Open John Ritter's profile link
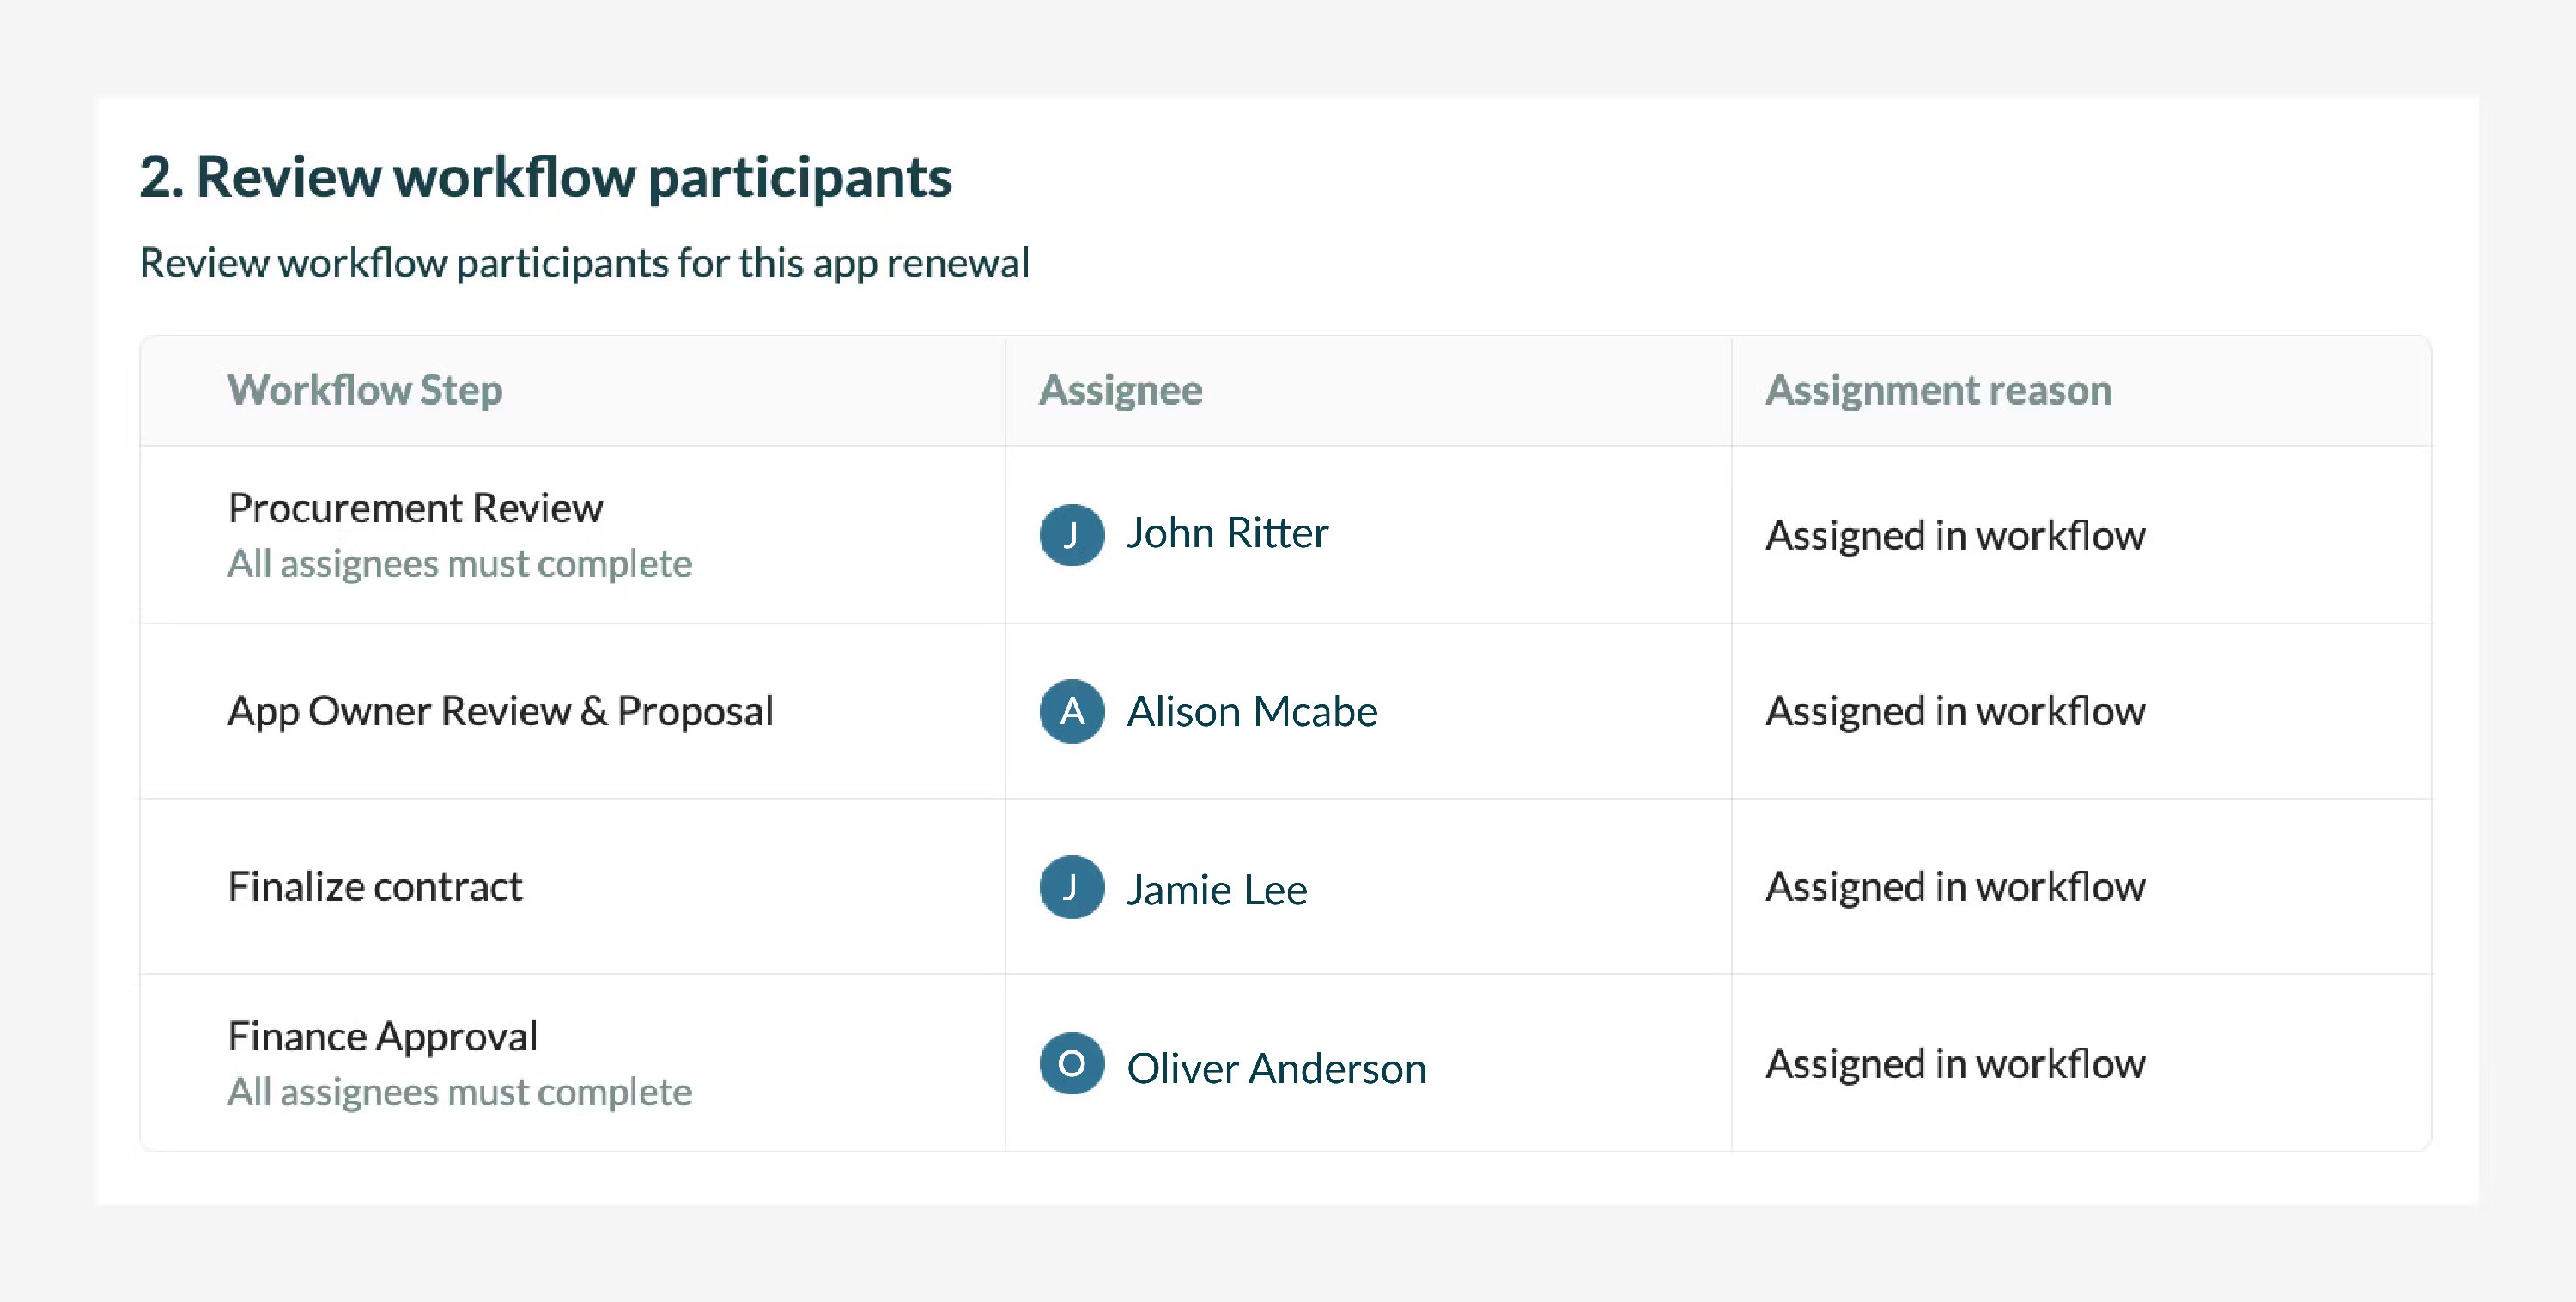 [1227, 533]
